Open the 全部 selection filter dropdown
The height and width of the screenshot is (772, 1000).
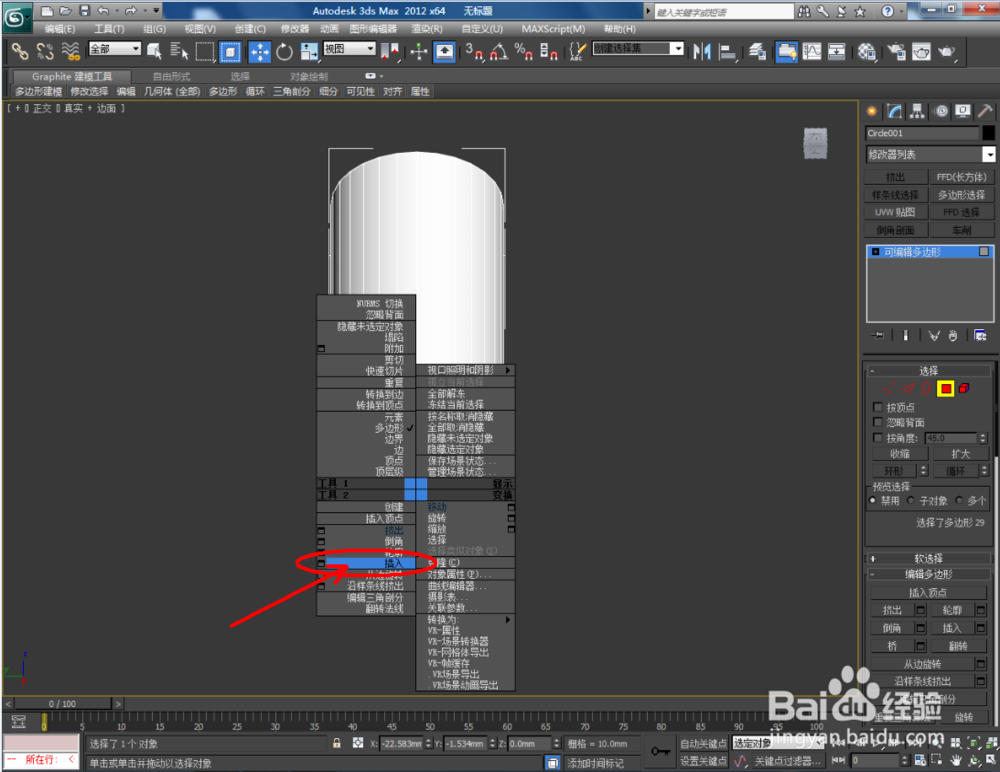115,49
